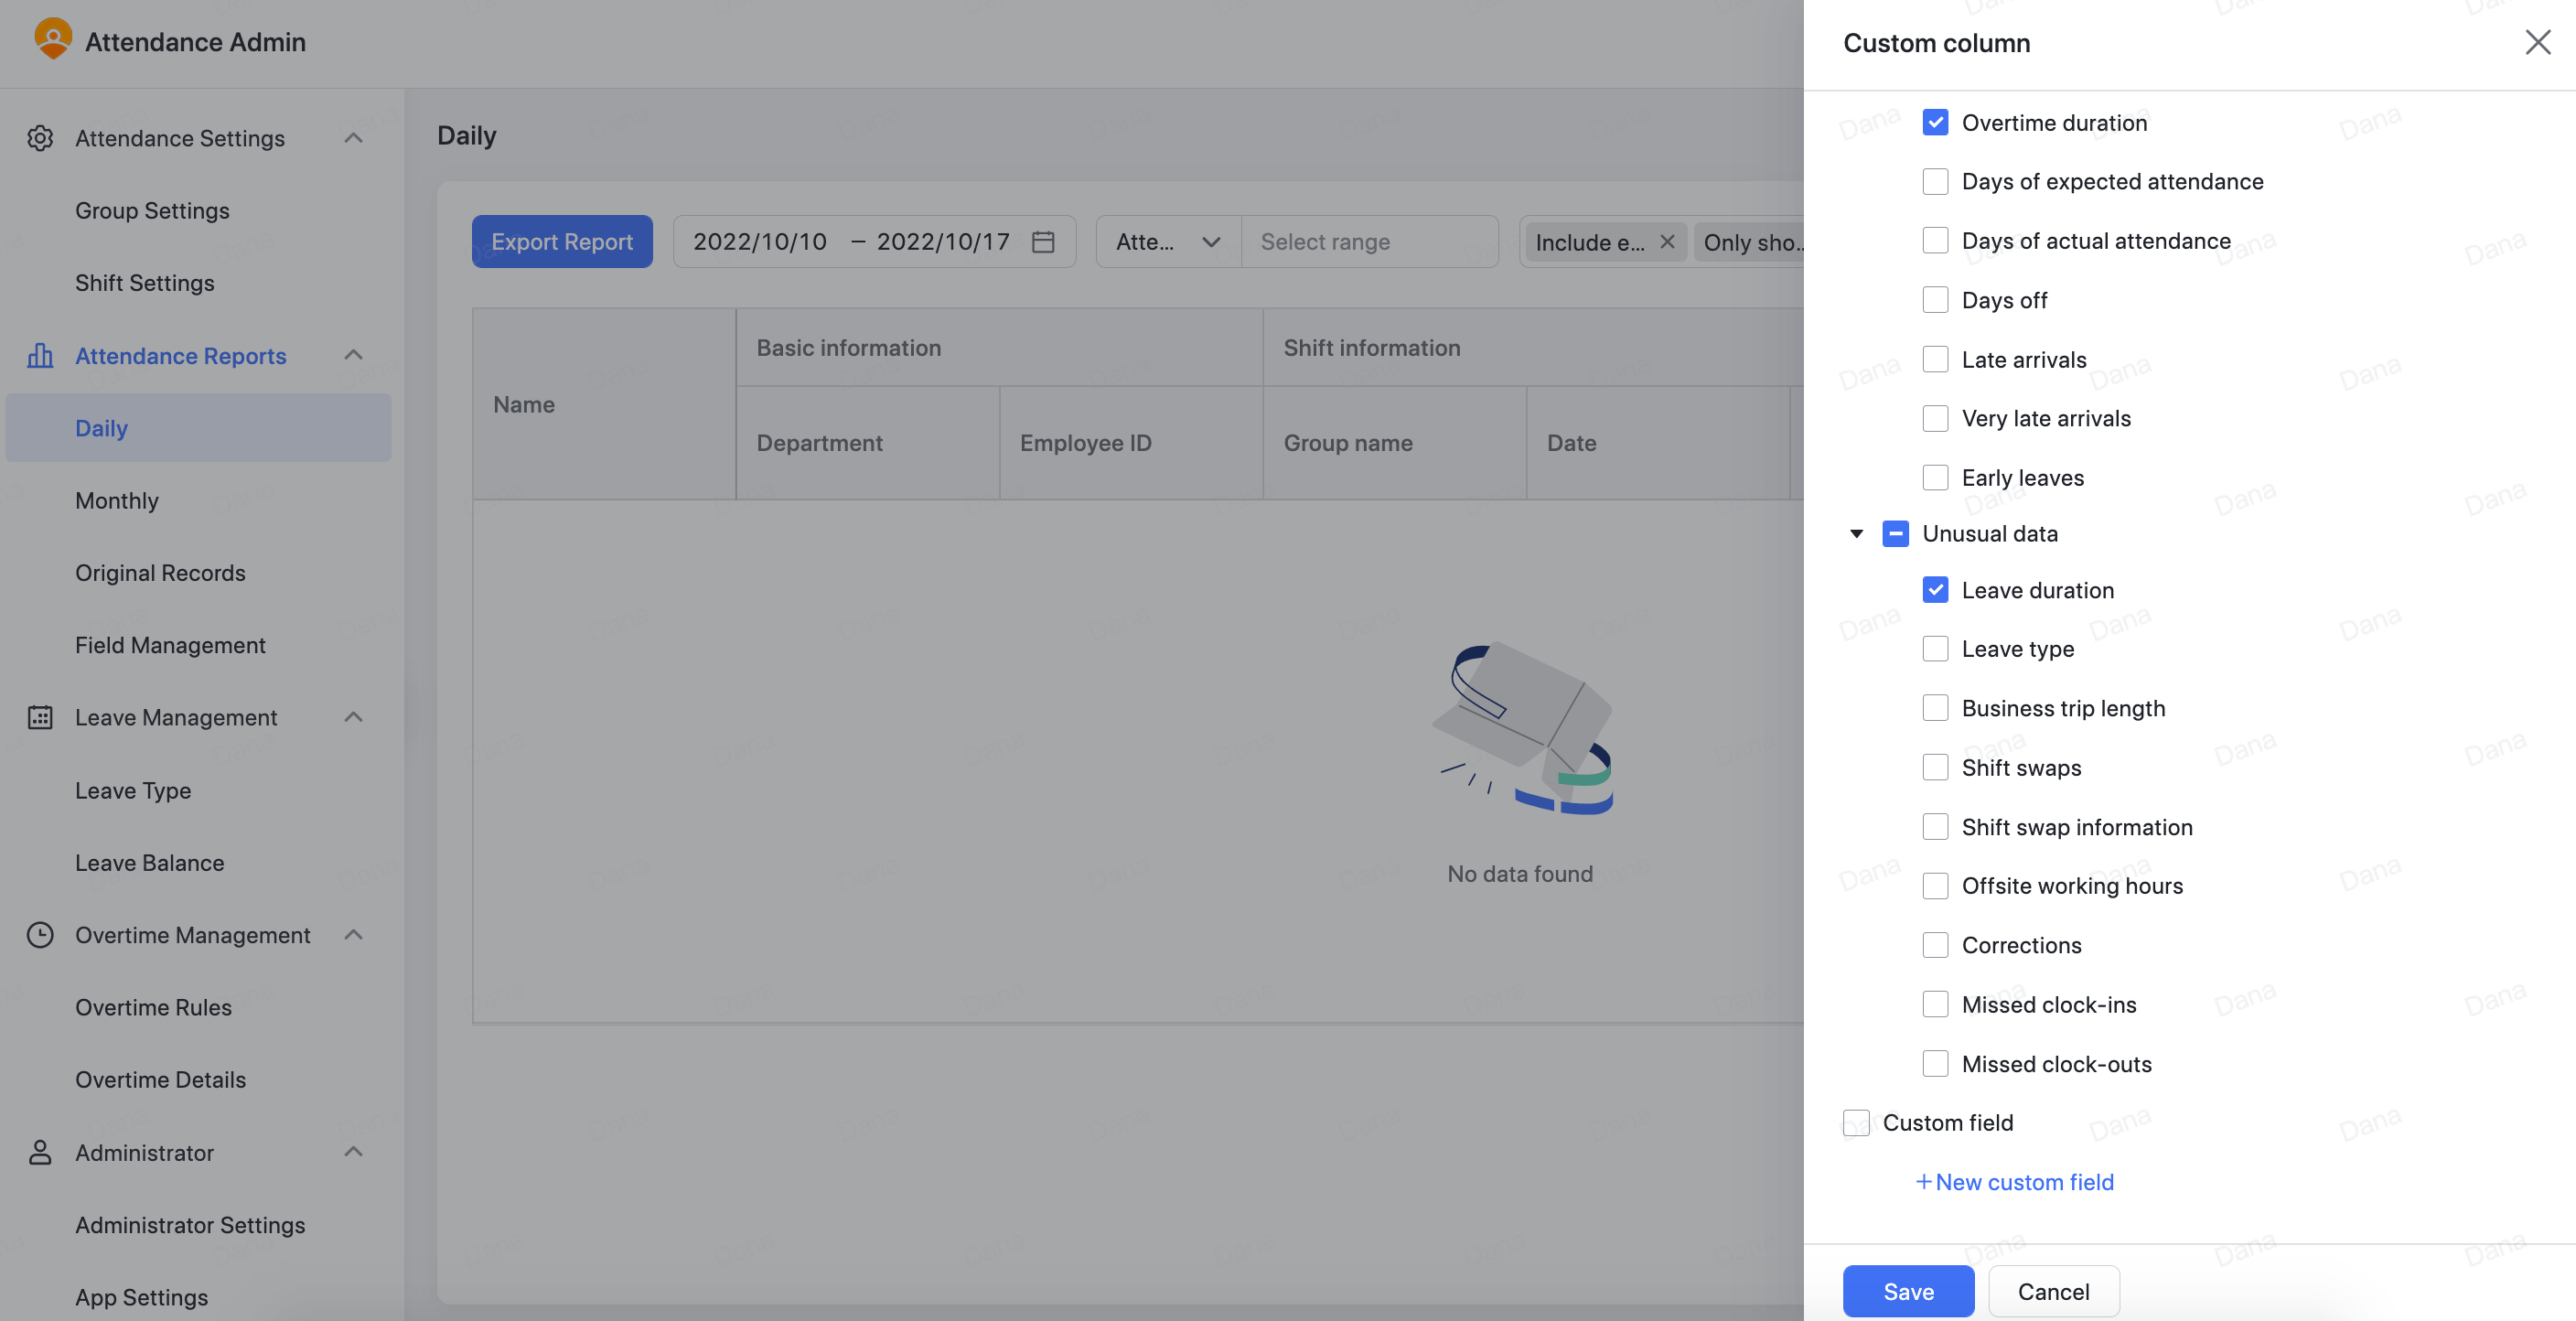Collapse the Leave Management sidebar group
Screen dimensions: 2576x1321
point(353,717)
